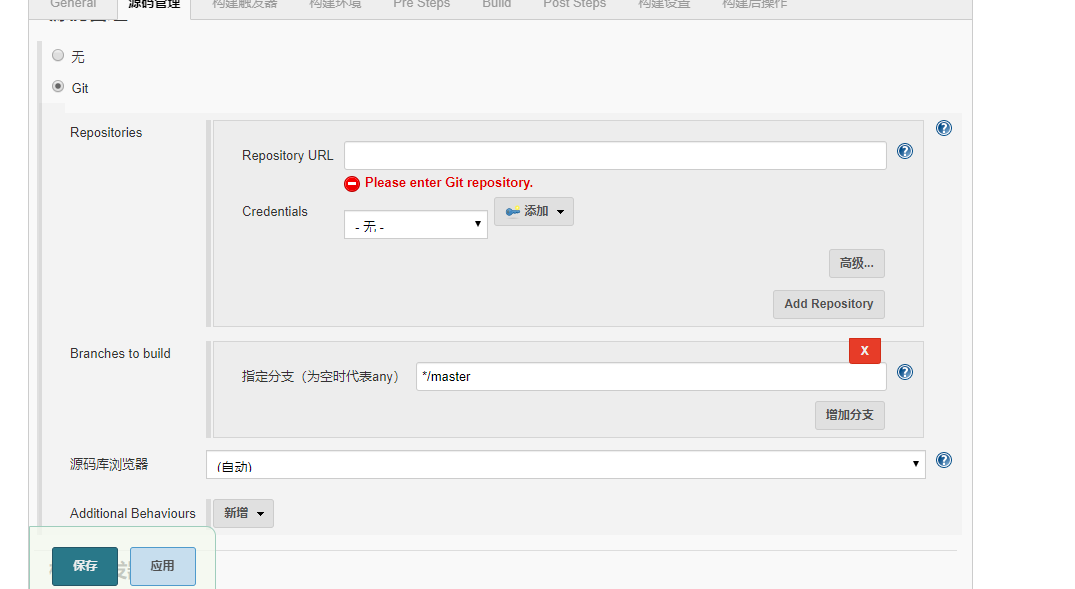
Task: Click the Repositories label
Action: tap(106, 132)
